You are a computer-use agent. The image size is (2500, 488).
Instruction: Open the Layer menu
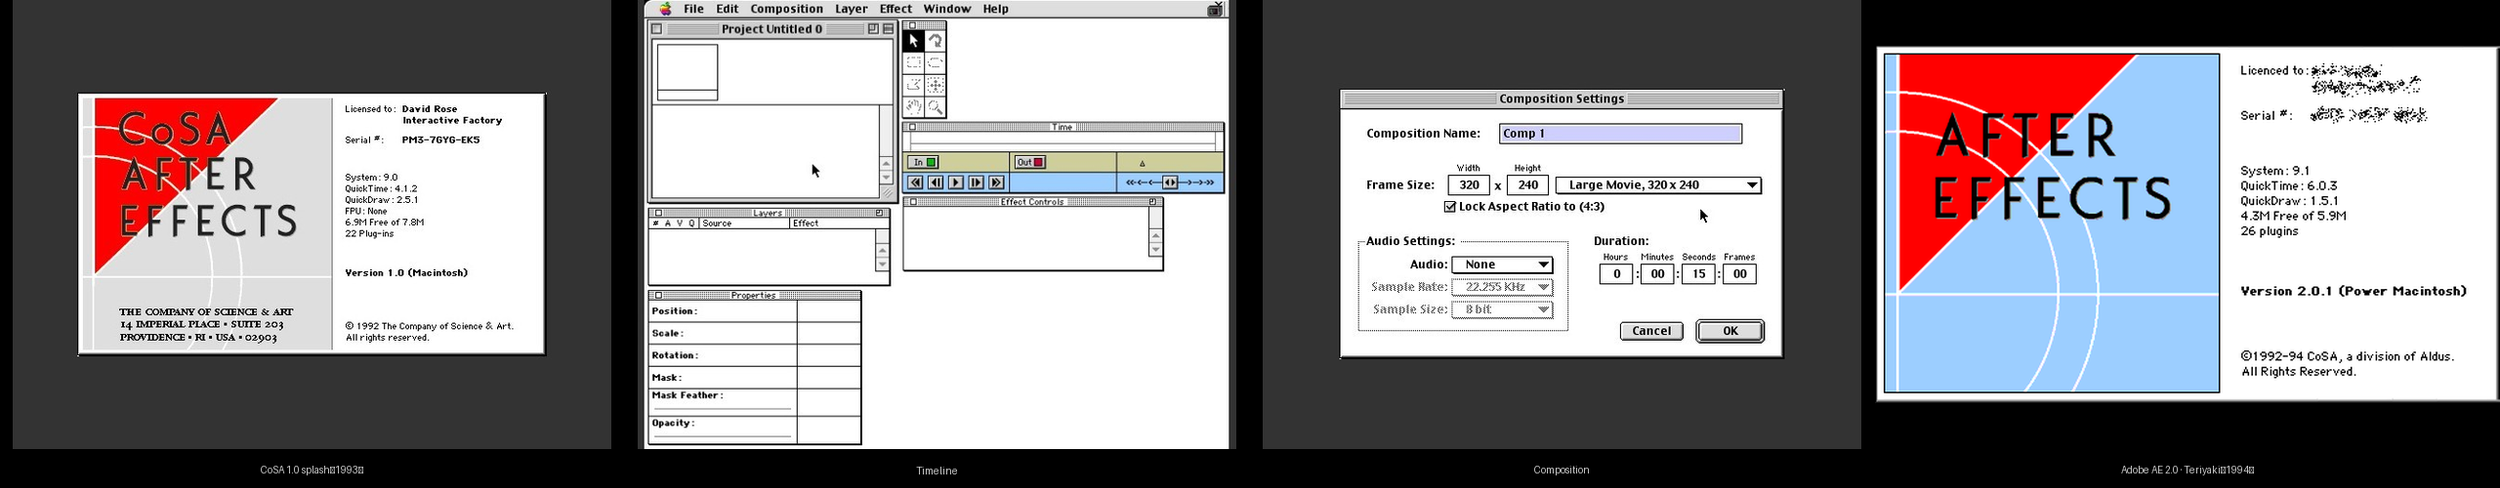(x=851, y=9)
